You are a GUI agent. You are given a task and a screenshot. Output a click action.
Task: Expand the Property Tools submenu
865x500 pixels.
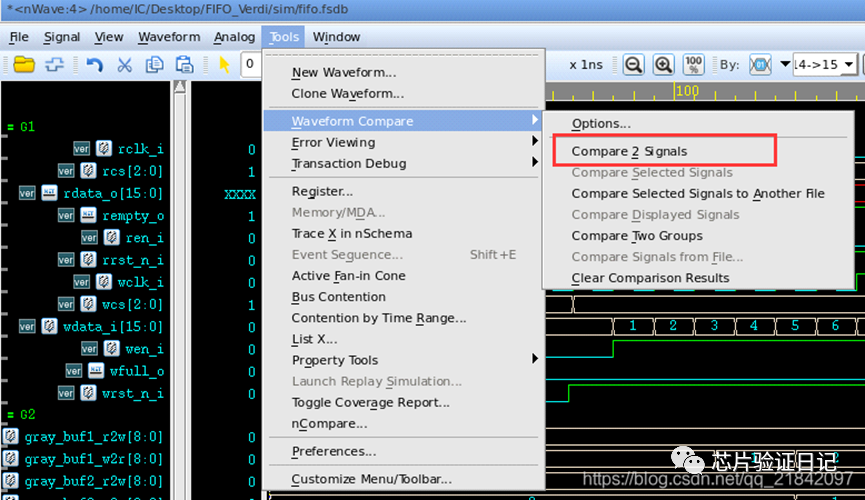click(534, 359)
